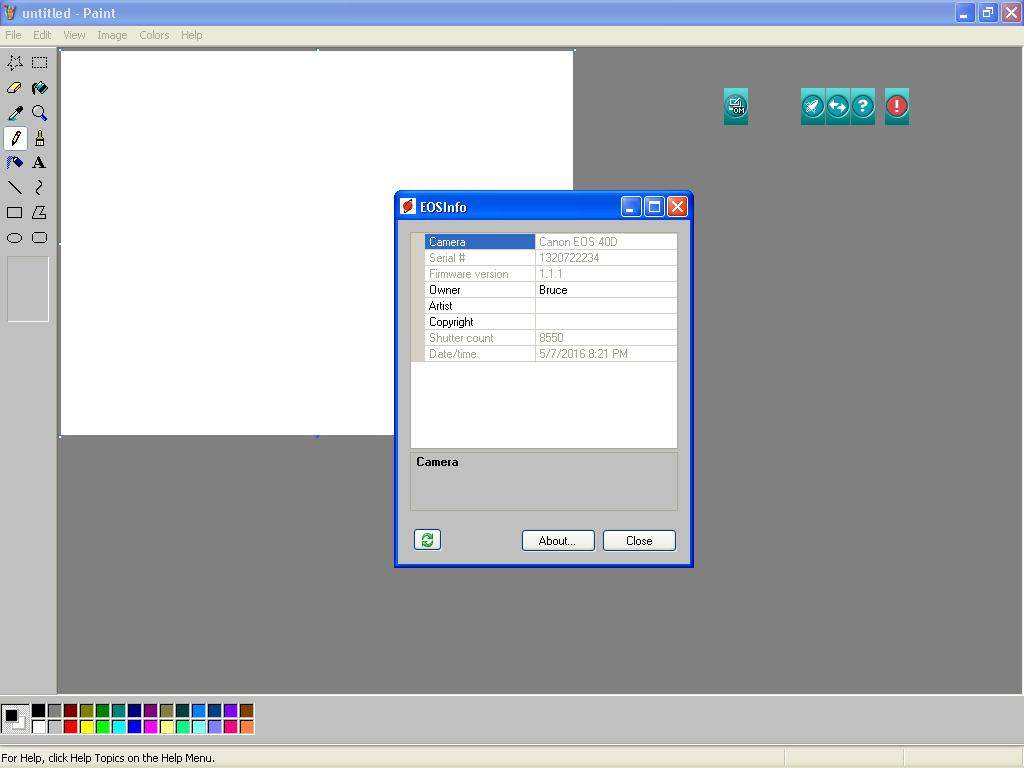Pick the cyan color swatch
This screenshot has height=768, width=1024.
[x=119, y=726]
